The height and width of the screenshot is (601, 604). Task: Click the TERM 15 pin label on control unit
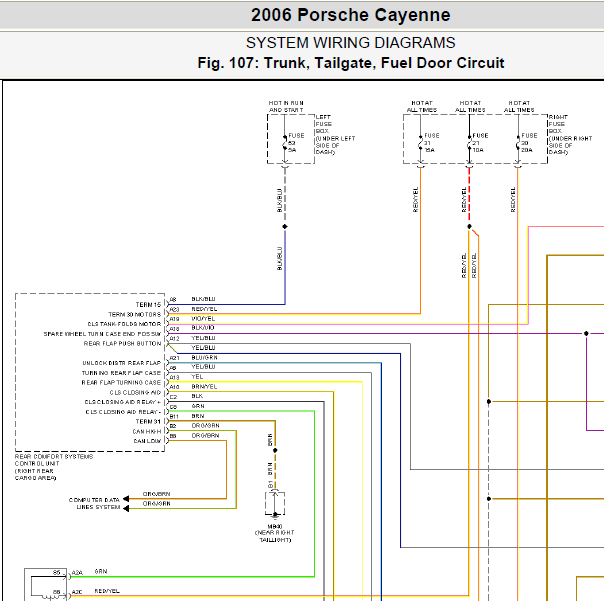point(148,305)
